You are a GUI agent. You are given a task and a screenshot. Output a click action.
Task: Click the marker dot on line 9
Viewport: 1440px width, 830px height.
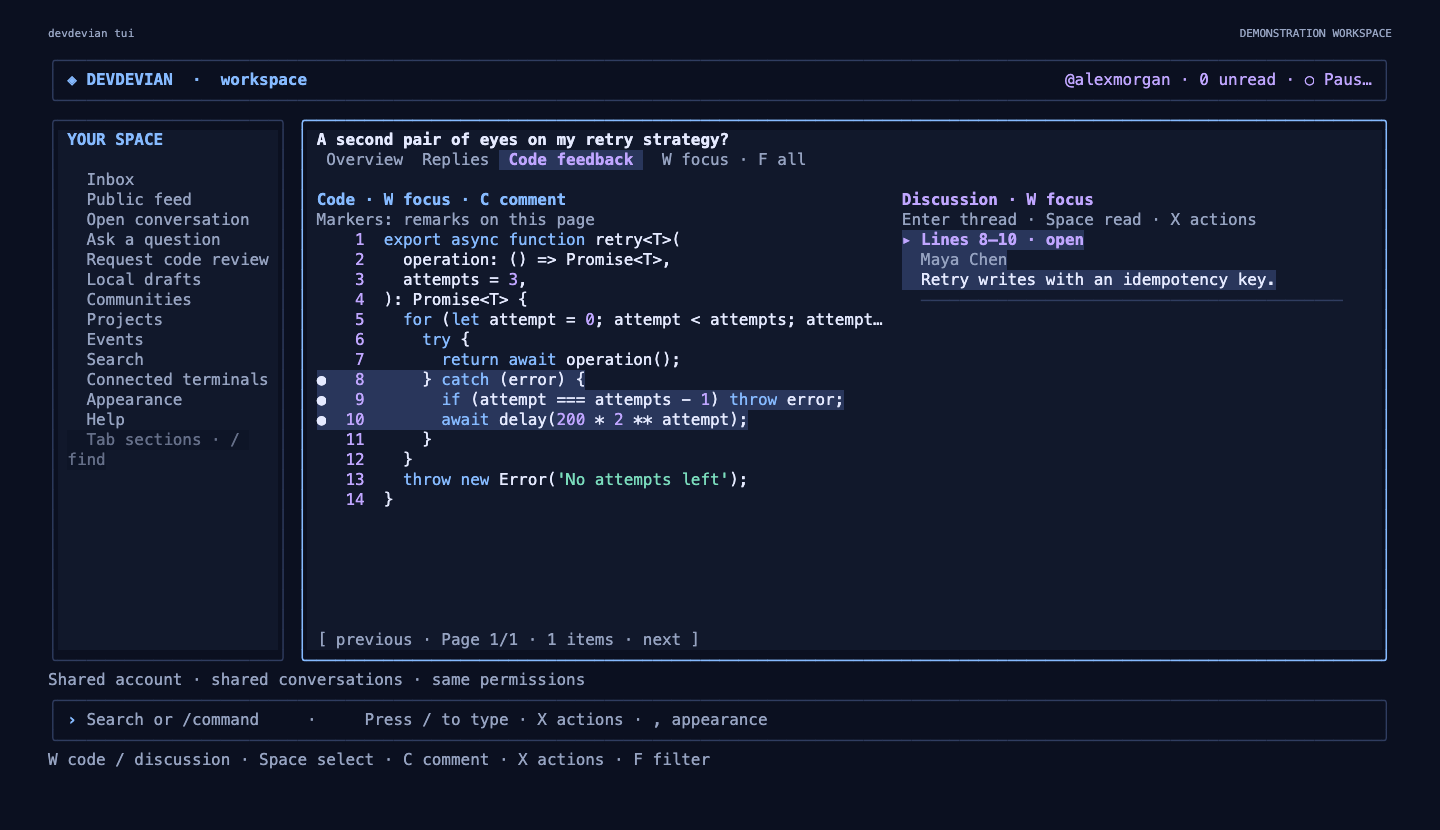tap(322, 400)
